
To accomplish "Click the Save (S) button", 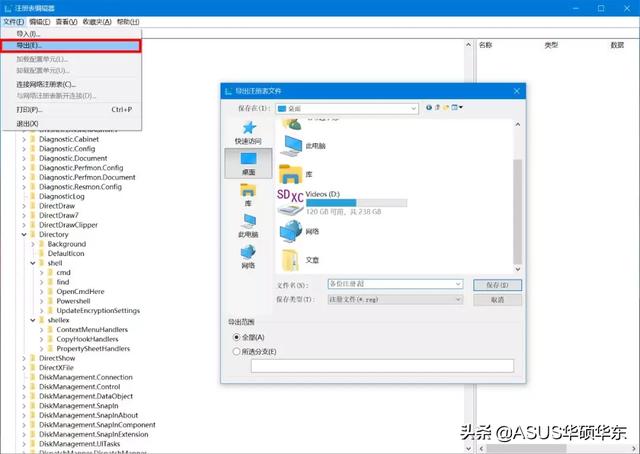I will pyautogui.click(x=497, y=285).
